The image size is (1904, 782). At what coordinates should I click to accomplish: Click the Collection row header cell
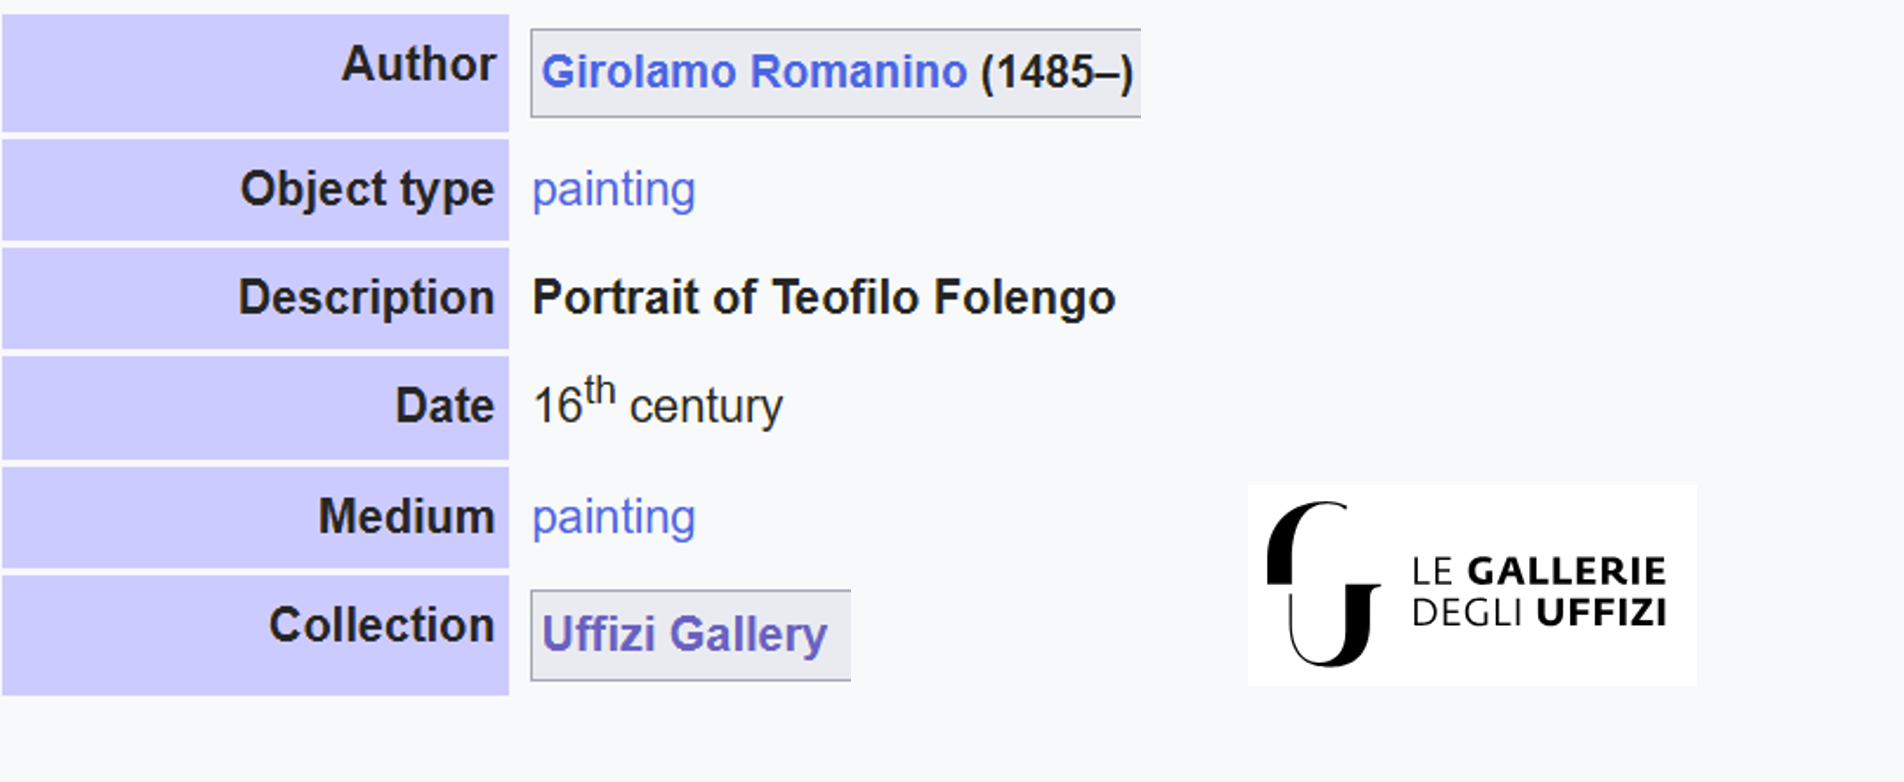pyautogui.click(x=255, y=634)
